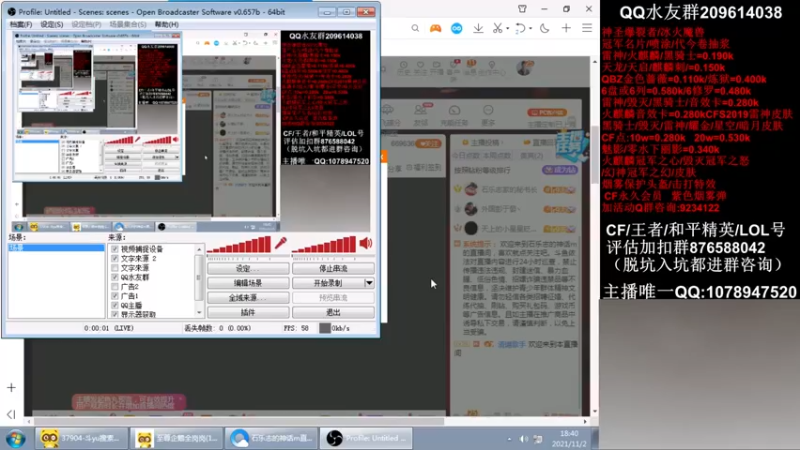Click the blue infinity extension icon
This screenshot has width=800, height=450.
coord(457,29)
